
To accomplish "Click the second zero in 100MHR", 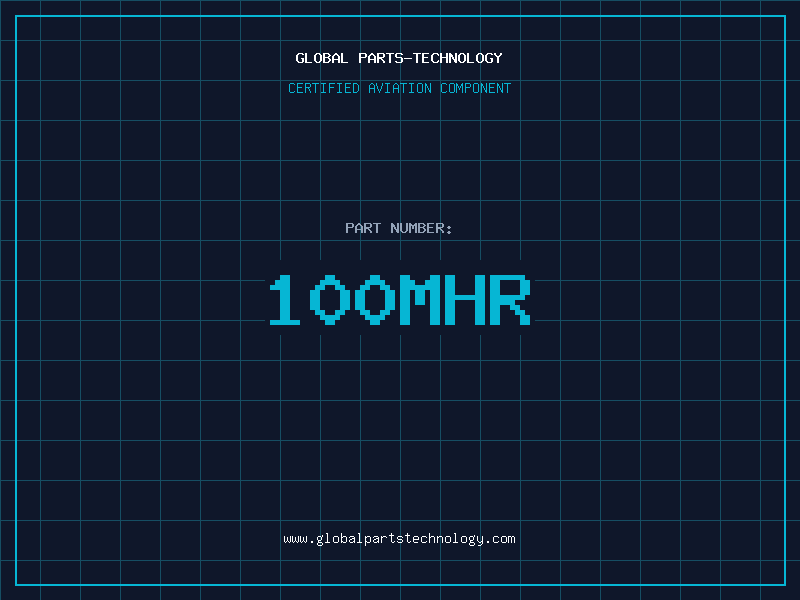I will click(373, 300).
